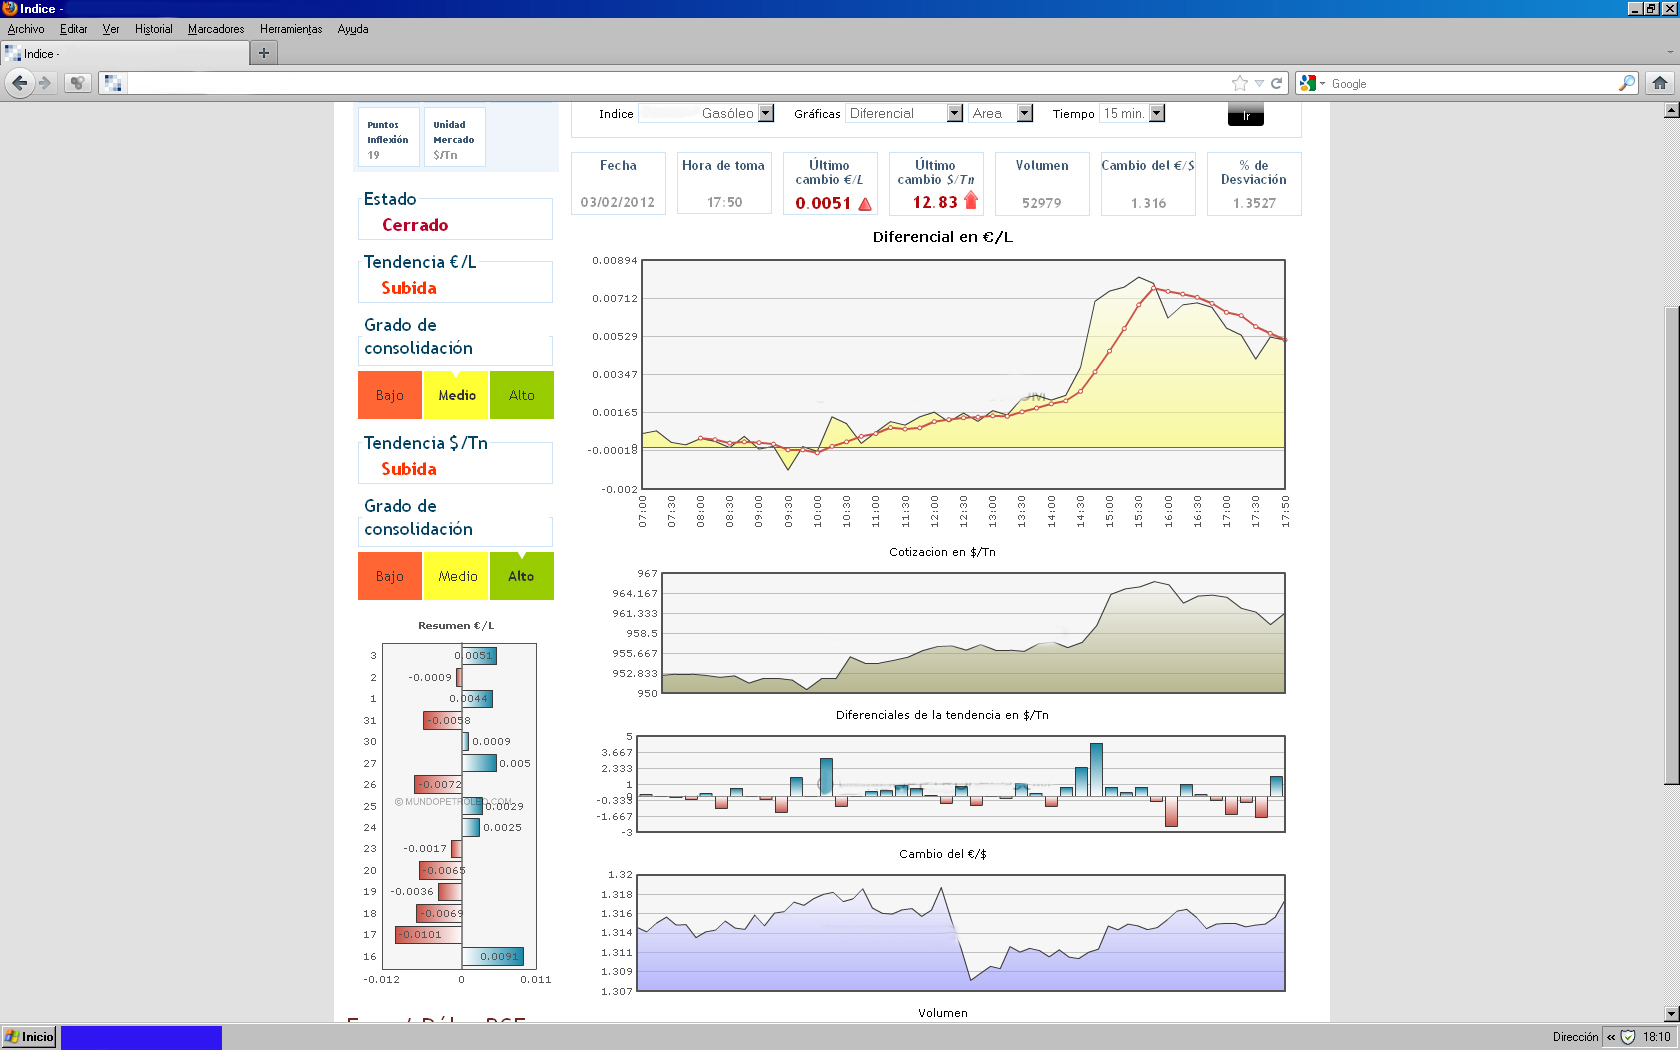Screen dimensions: 1680x1050
Task: Open the Marcadores menu
Action: (216, 29)
